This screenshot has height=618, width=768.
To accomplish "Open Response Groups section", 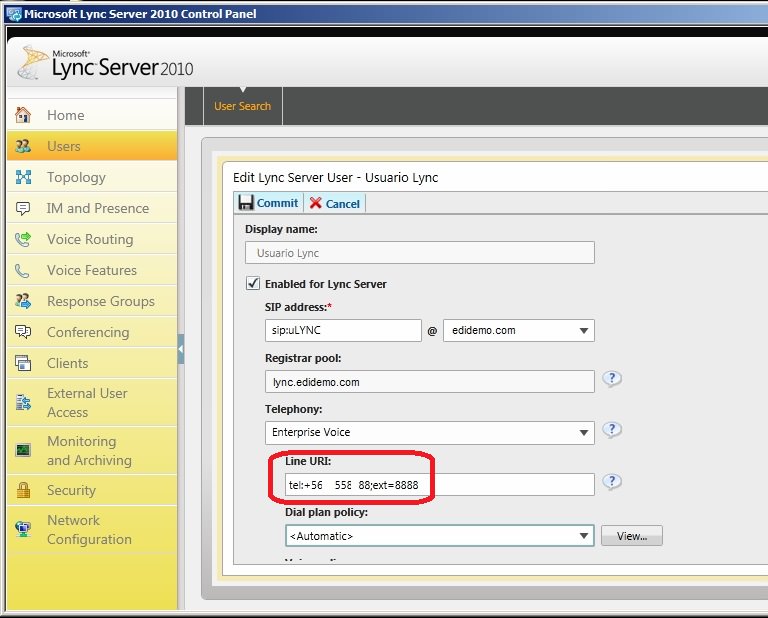I will [92, 301].
